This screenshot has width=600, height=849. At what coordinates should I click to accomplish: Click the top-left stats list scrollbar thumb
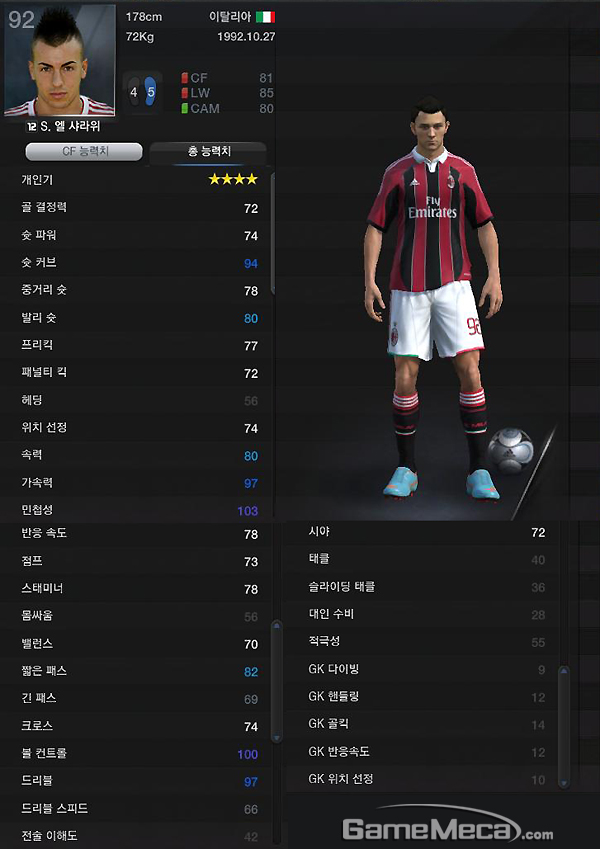(272, 234)
